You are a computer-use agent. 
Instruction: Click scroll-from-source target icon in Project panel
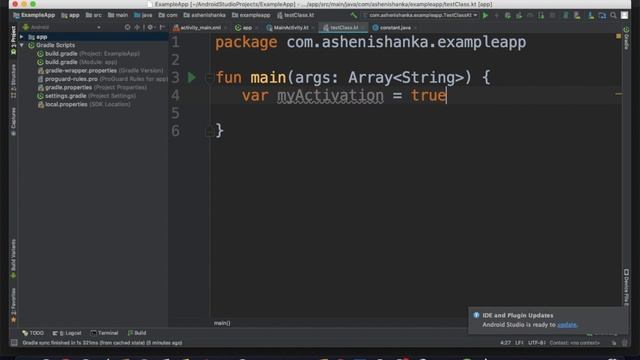(127, 27)
